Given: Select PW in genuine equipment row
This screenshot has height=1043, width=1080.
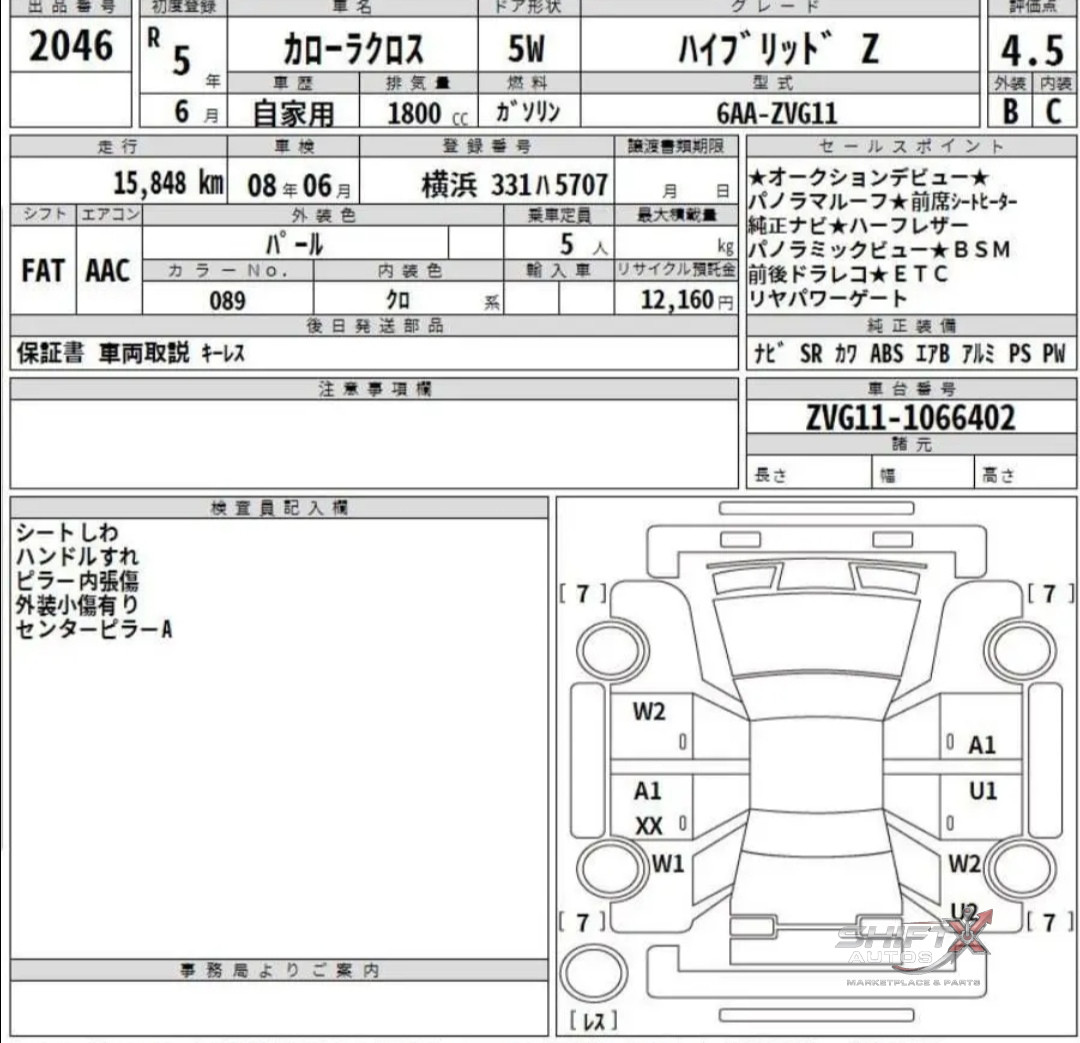Looking at the screenshot, I should coord(1054,354).
